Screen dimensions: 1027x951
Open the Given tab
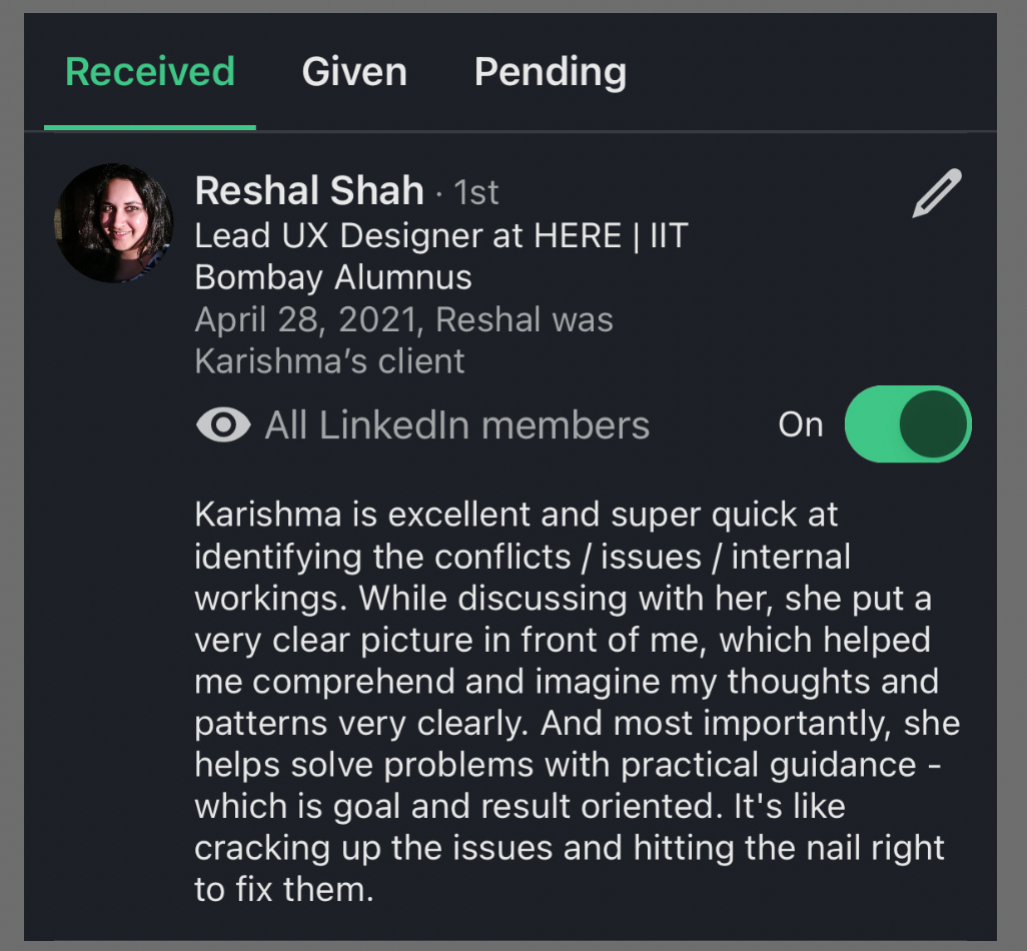[x=354, y=72]
